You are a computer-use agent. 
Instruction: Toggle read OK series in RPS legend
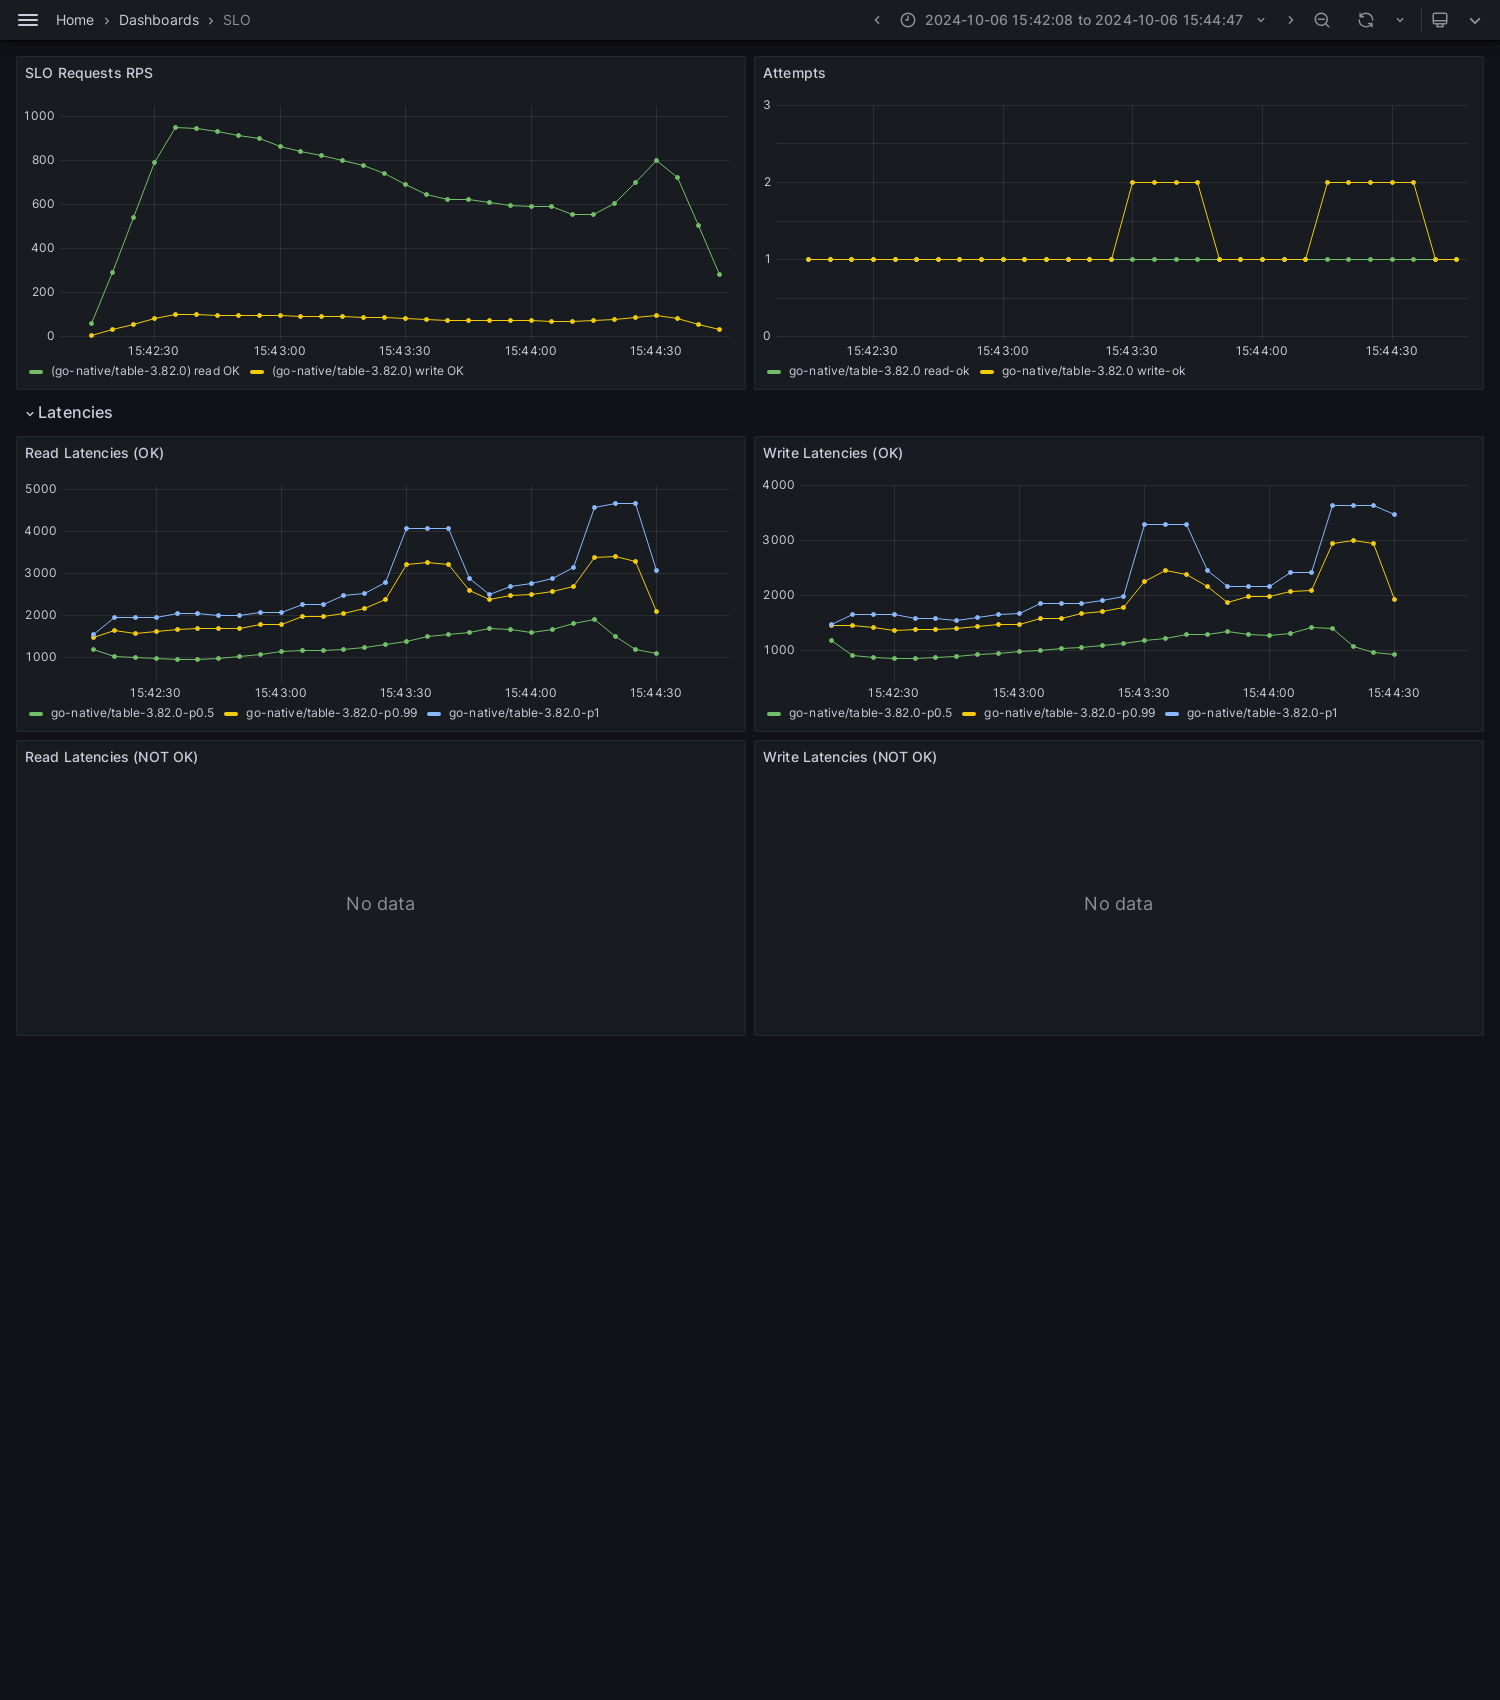pos(145,371)
